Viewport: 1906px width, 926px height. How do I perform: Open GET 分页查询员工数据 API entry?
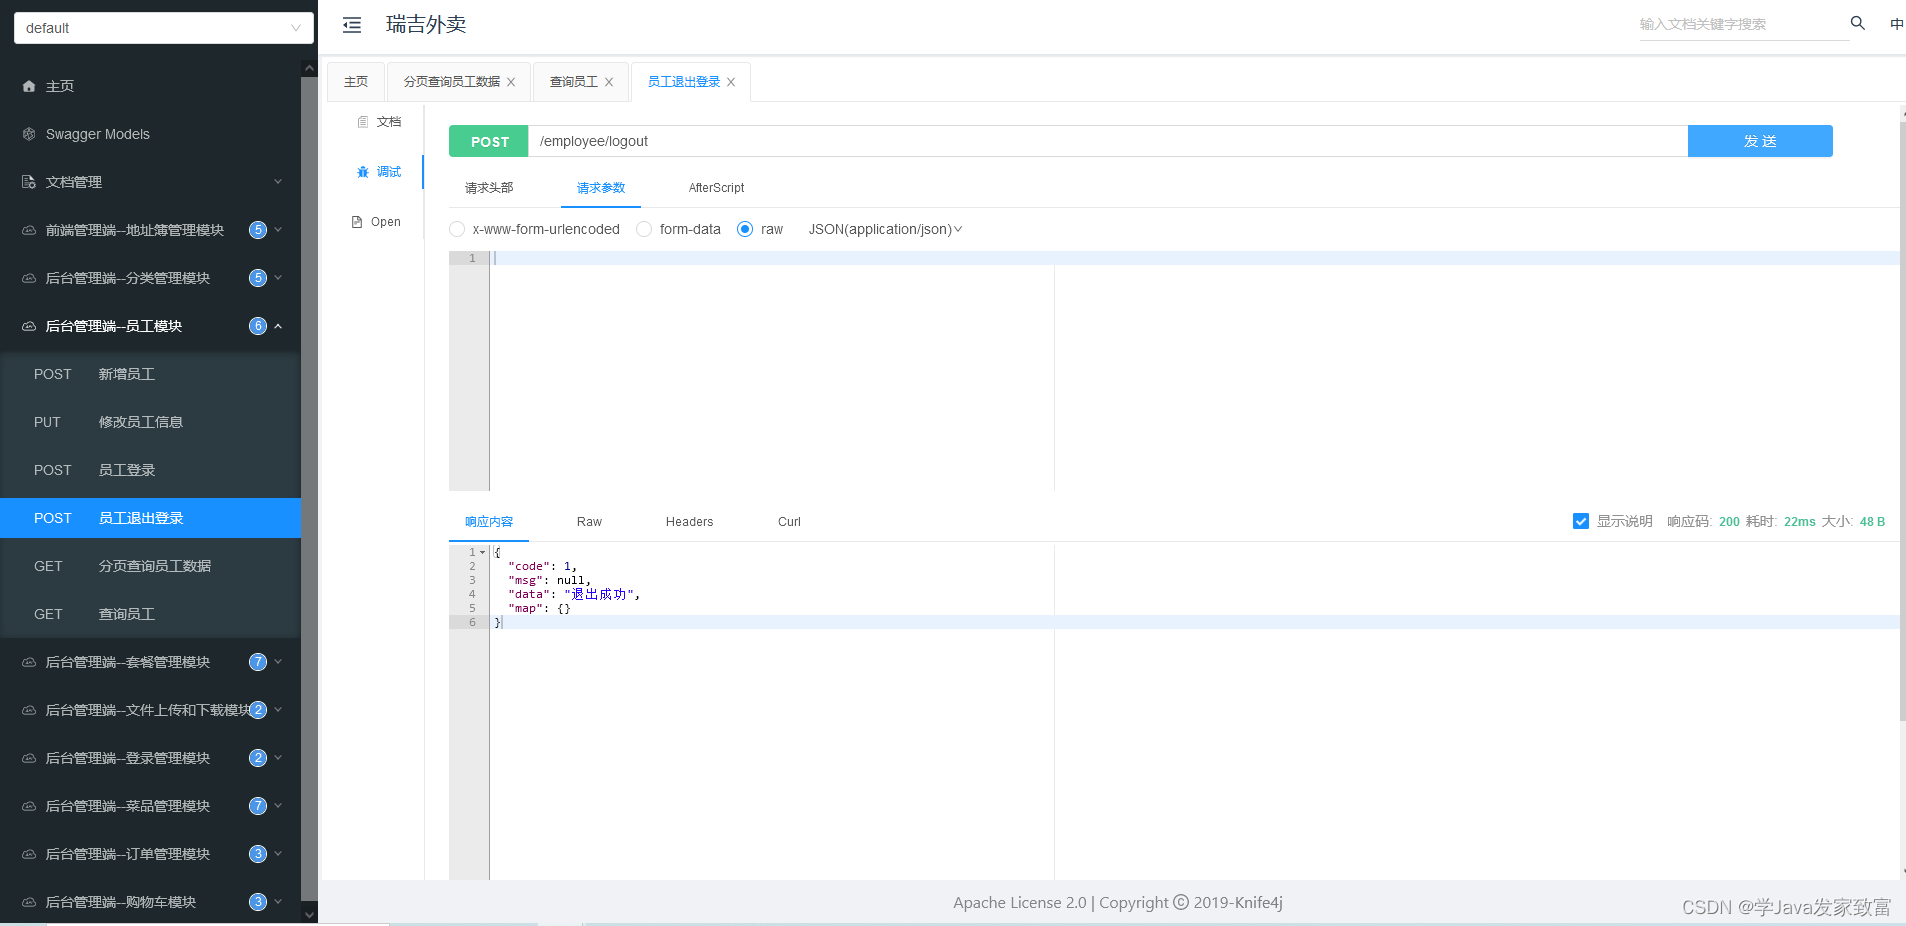[150, 566]
